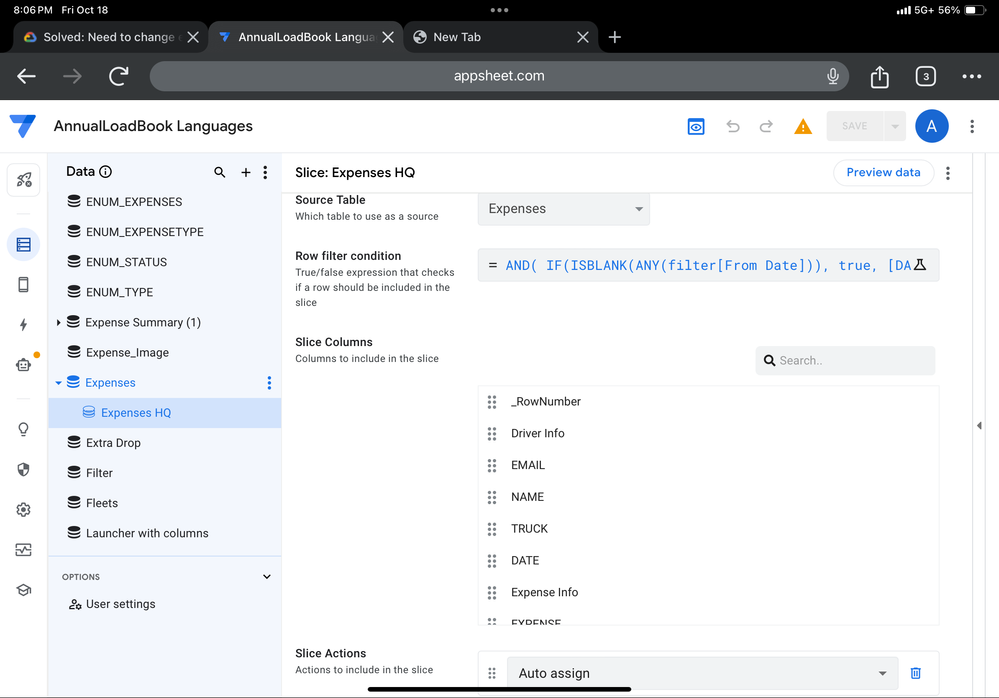The image size is (999, 698).
Task: Click the Preview data button
Action: click(x=883, y=173)
